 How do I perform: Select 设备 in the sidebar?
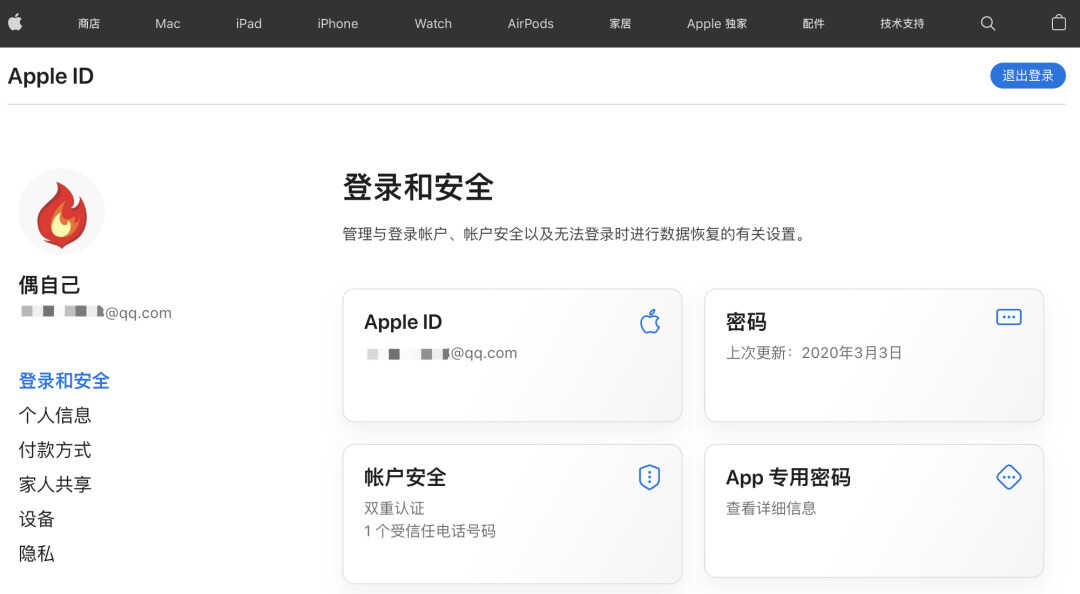[x=37, y=519]
